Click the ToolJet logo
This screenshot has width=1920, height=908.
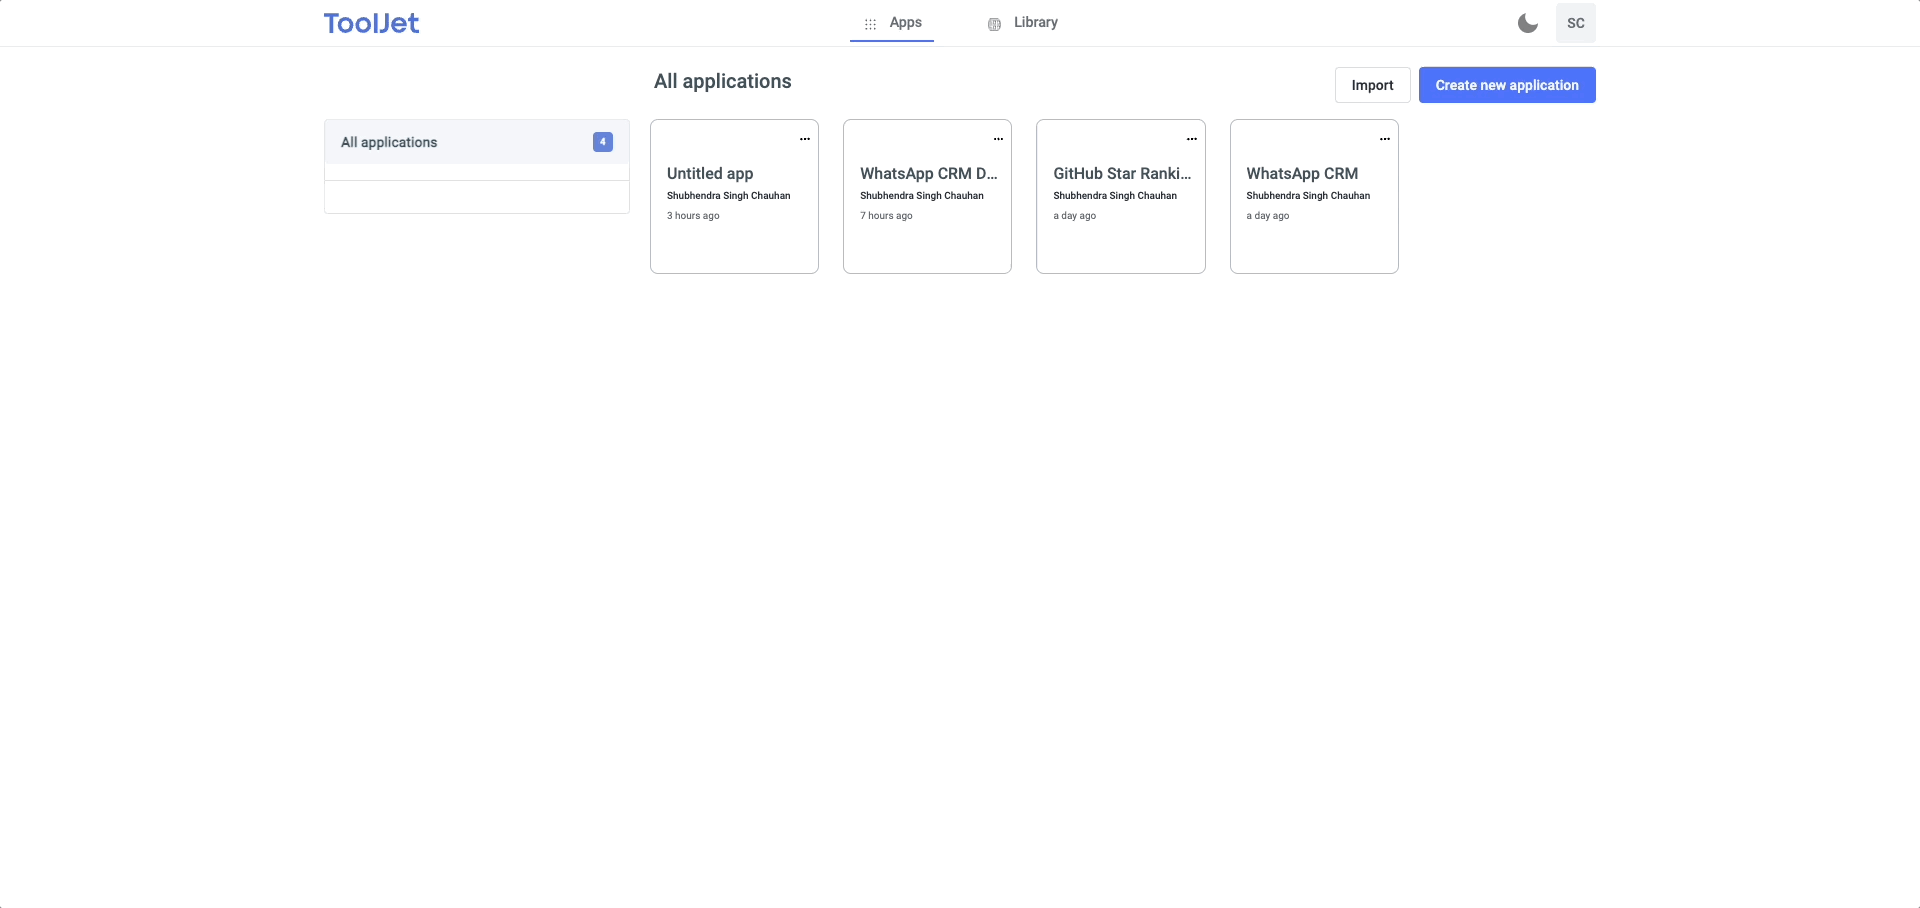click(371, 22)
